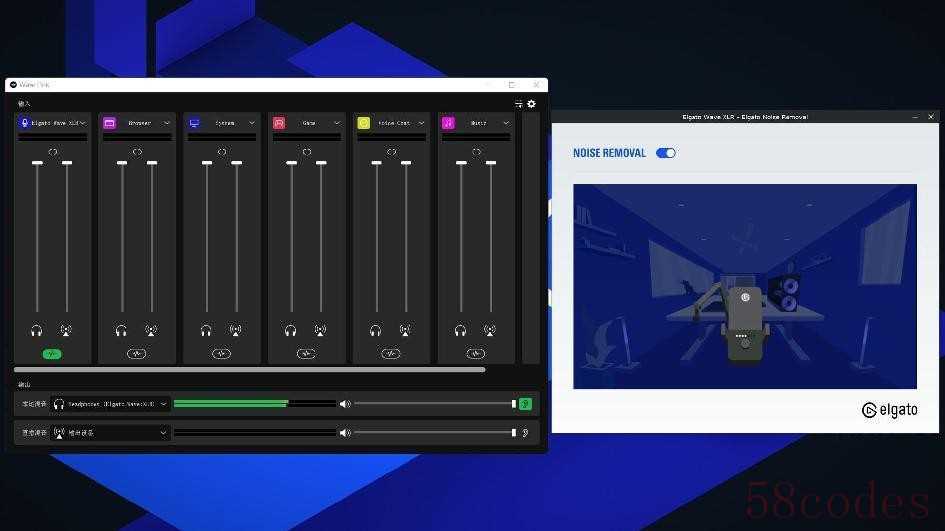
Task: Expand the System channel dropdown arrow
Action: point(252,123)
